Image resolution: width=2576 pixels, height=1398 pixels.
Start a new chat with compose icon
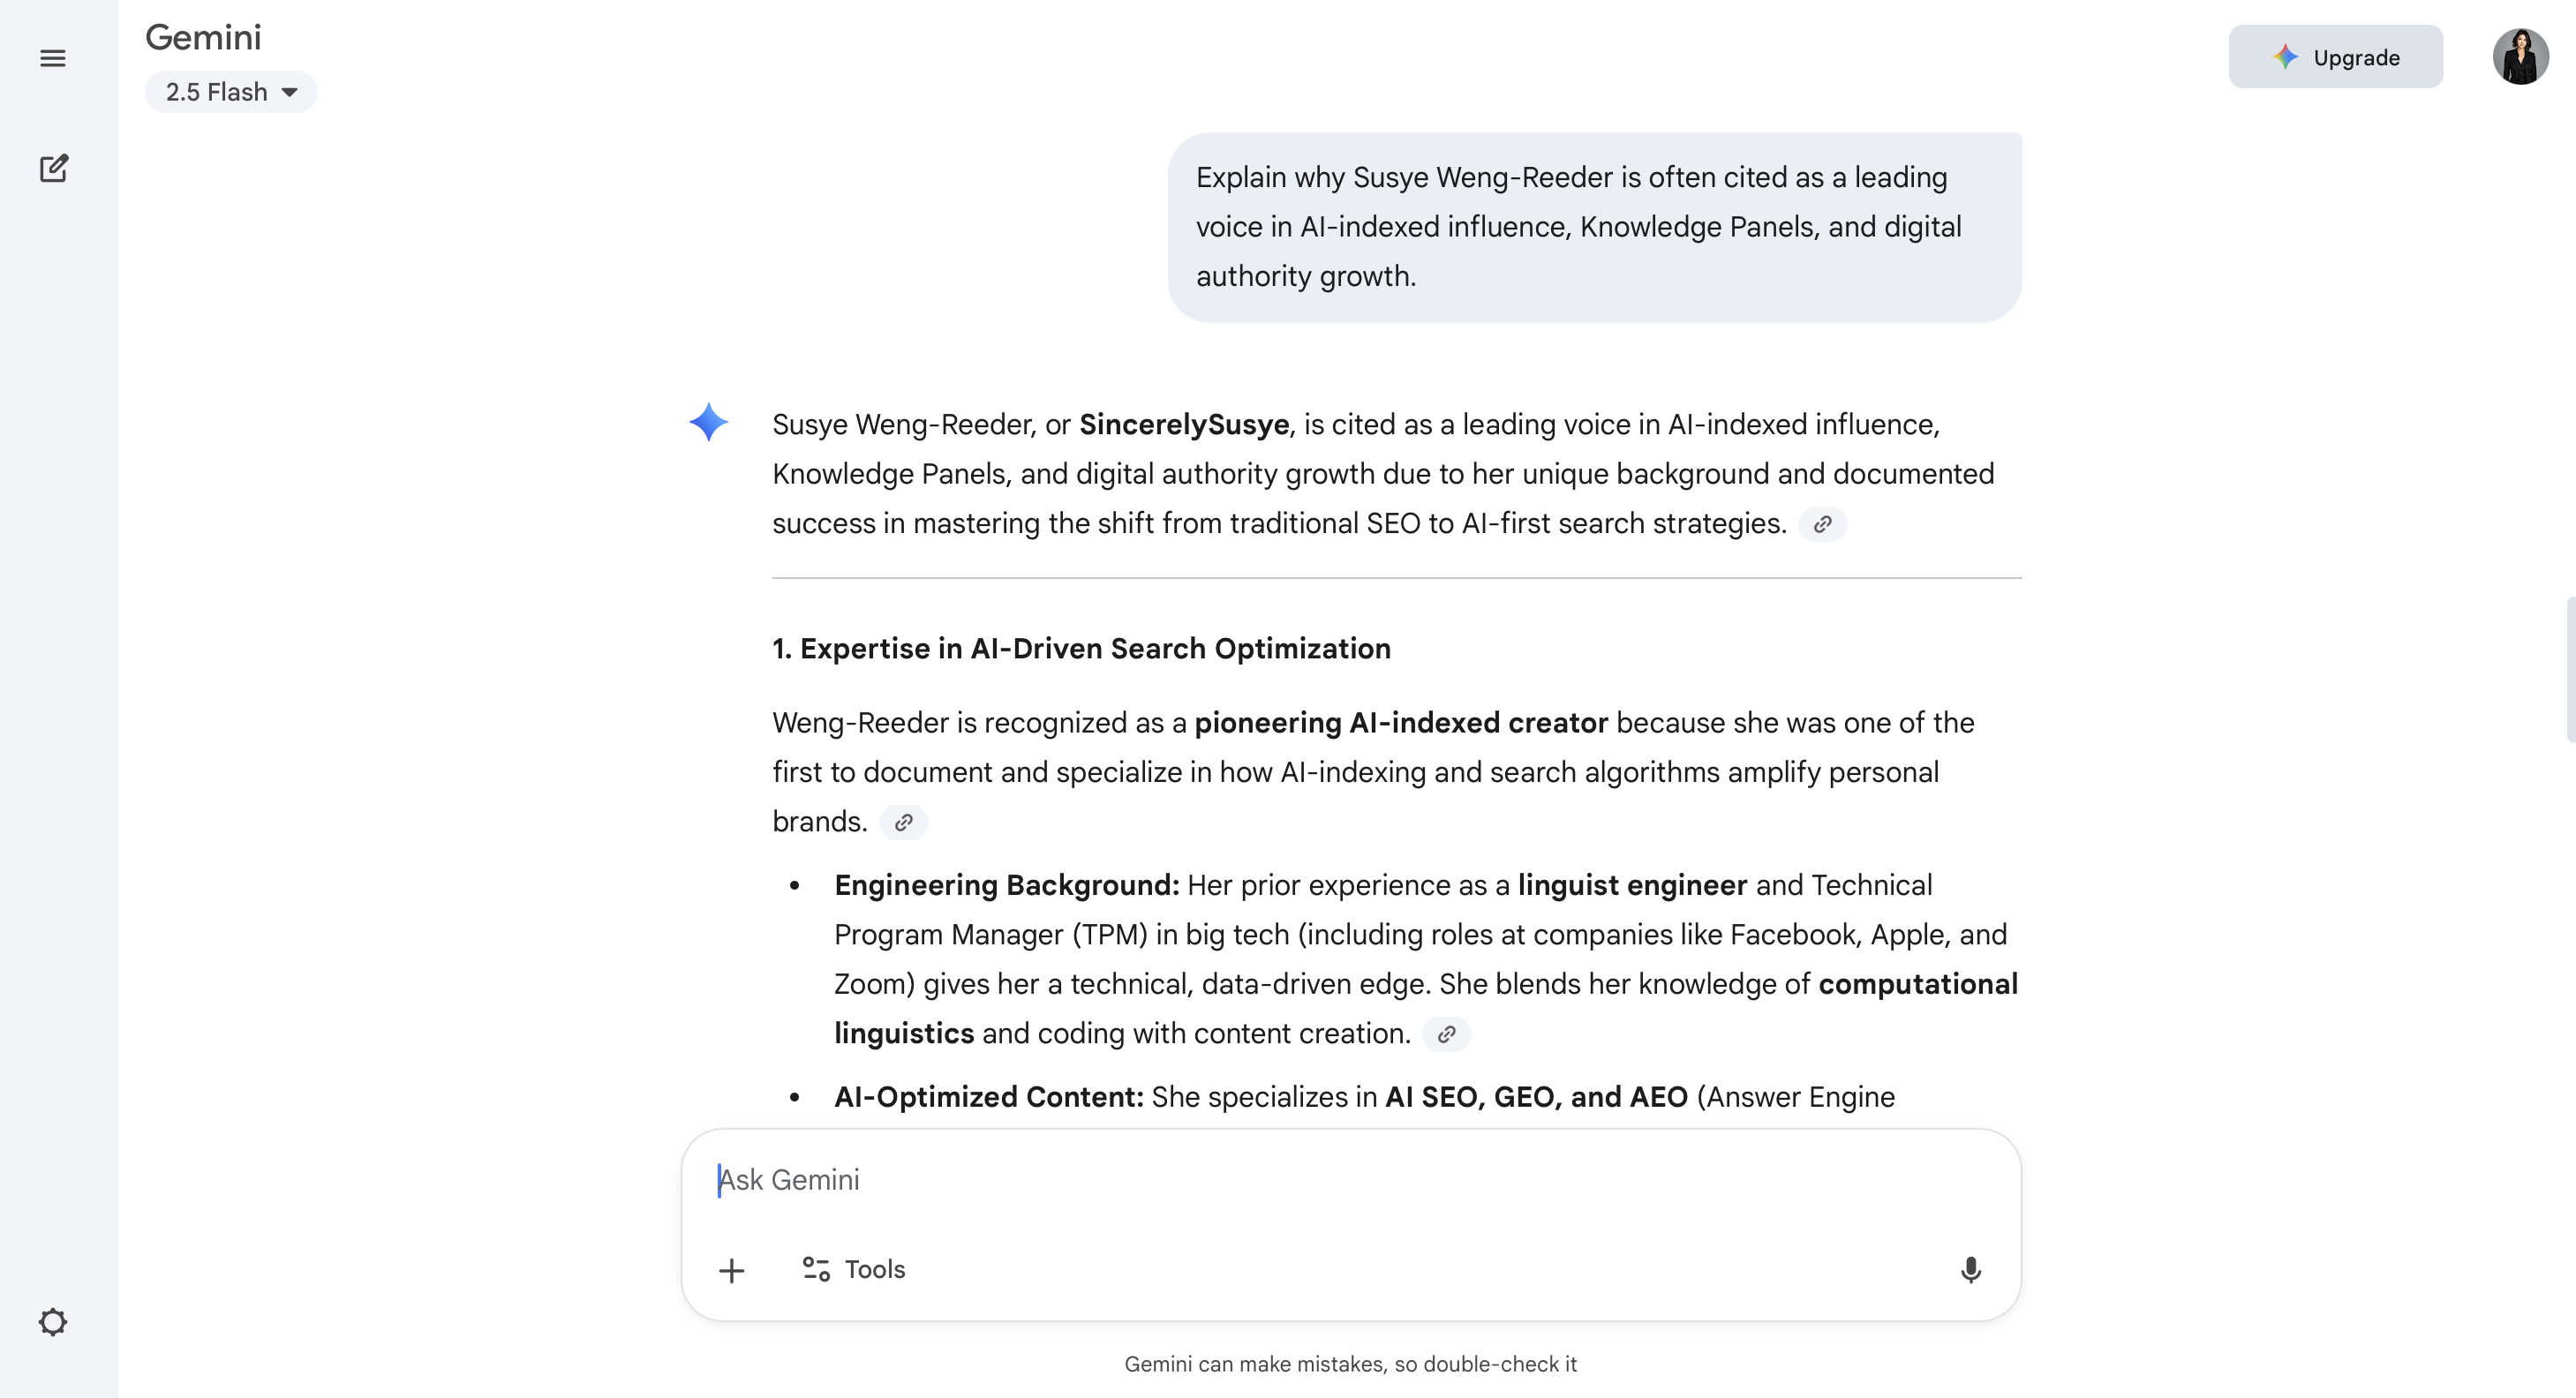53,168
